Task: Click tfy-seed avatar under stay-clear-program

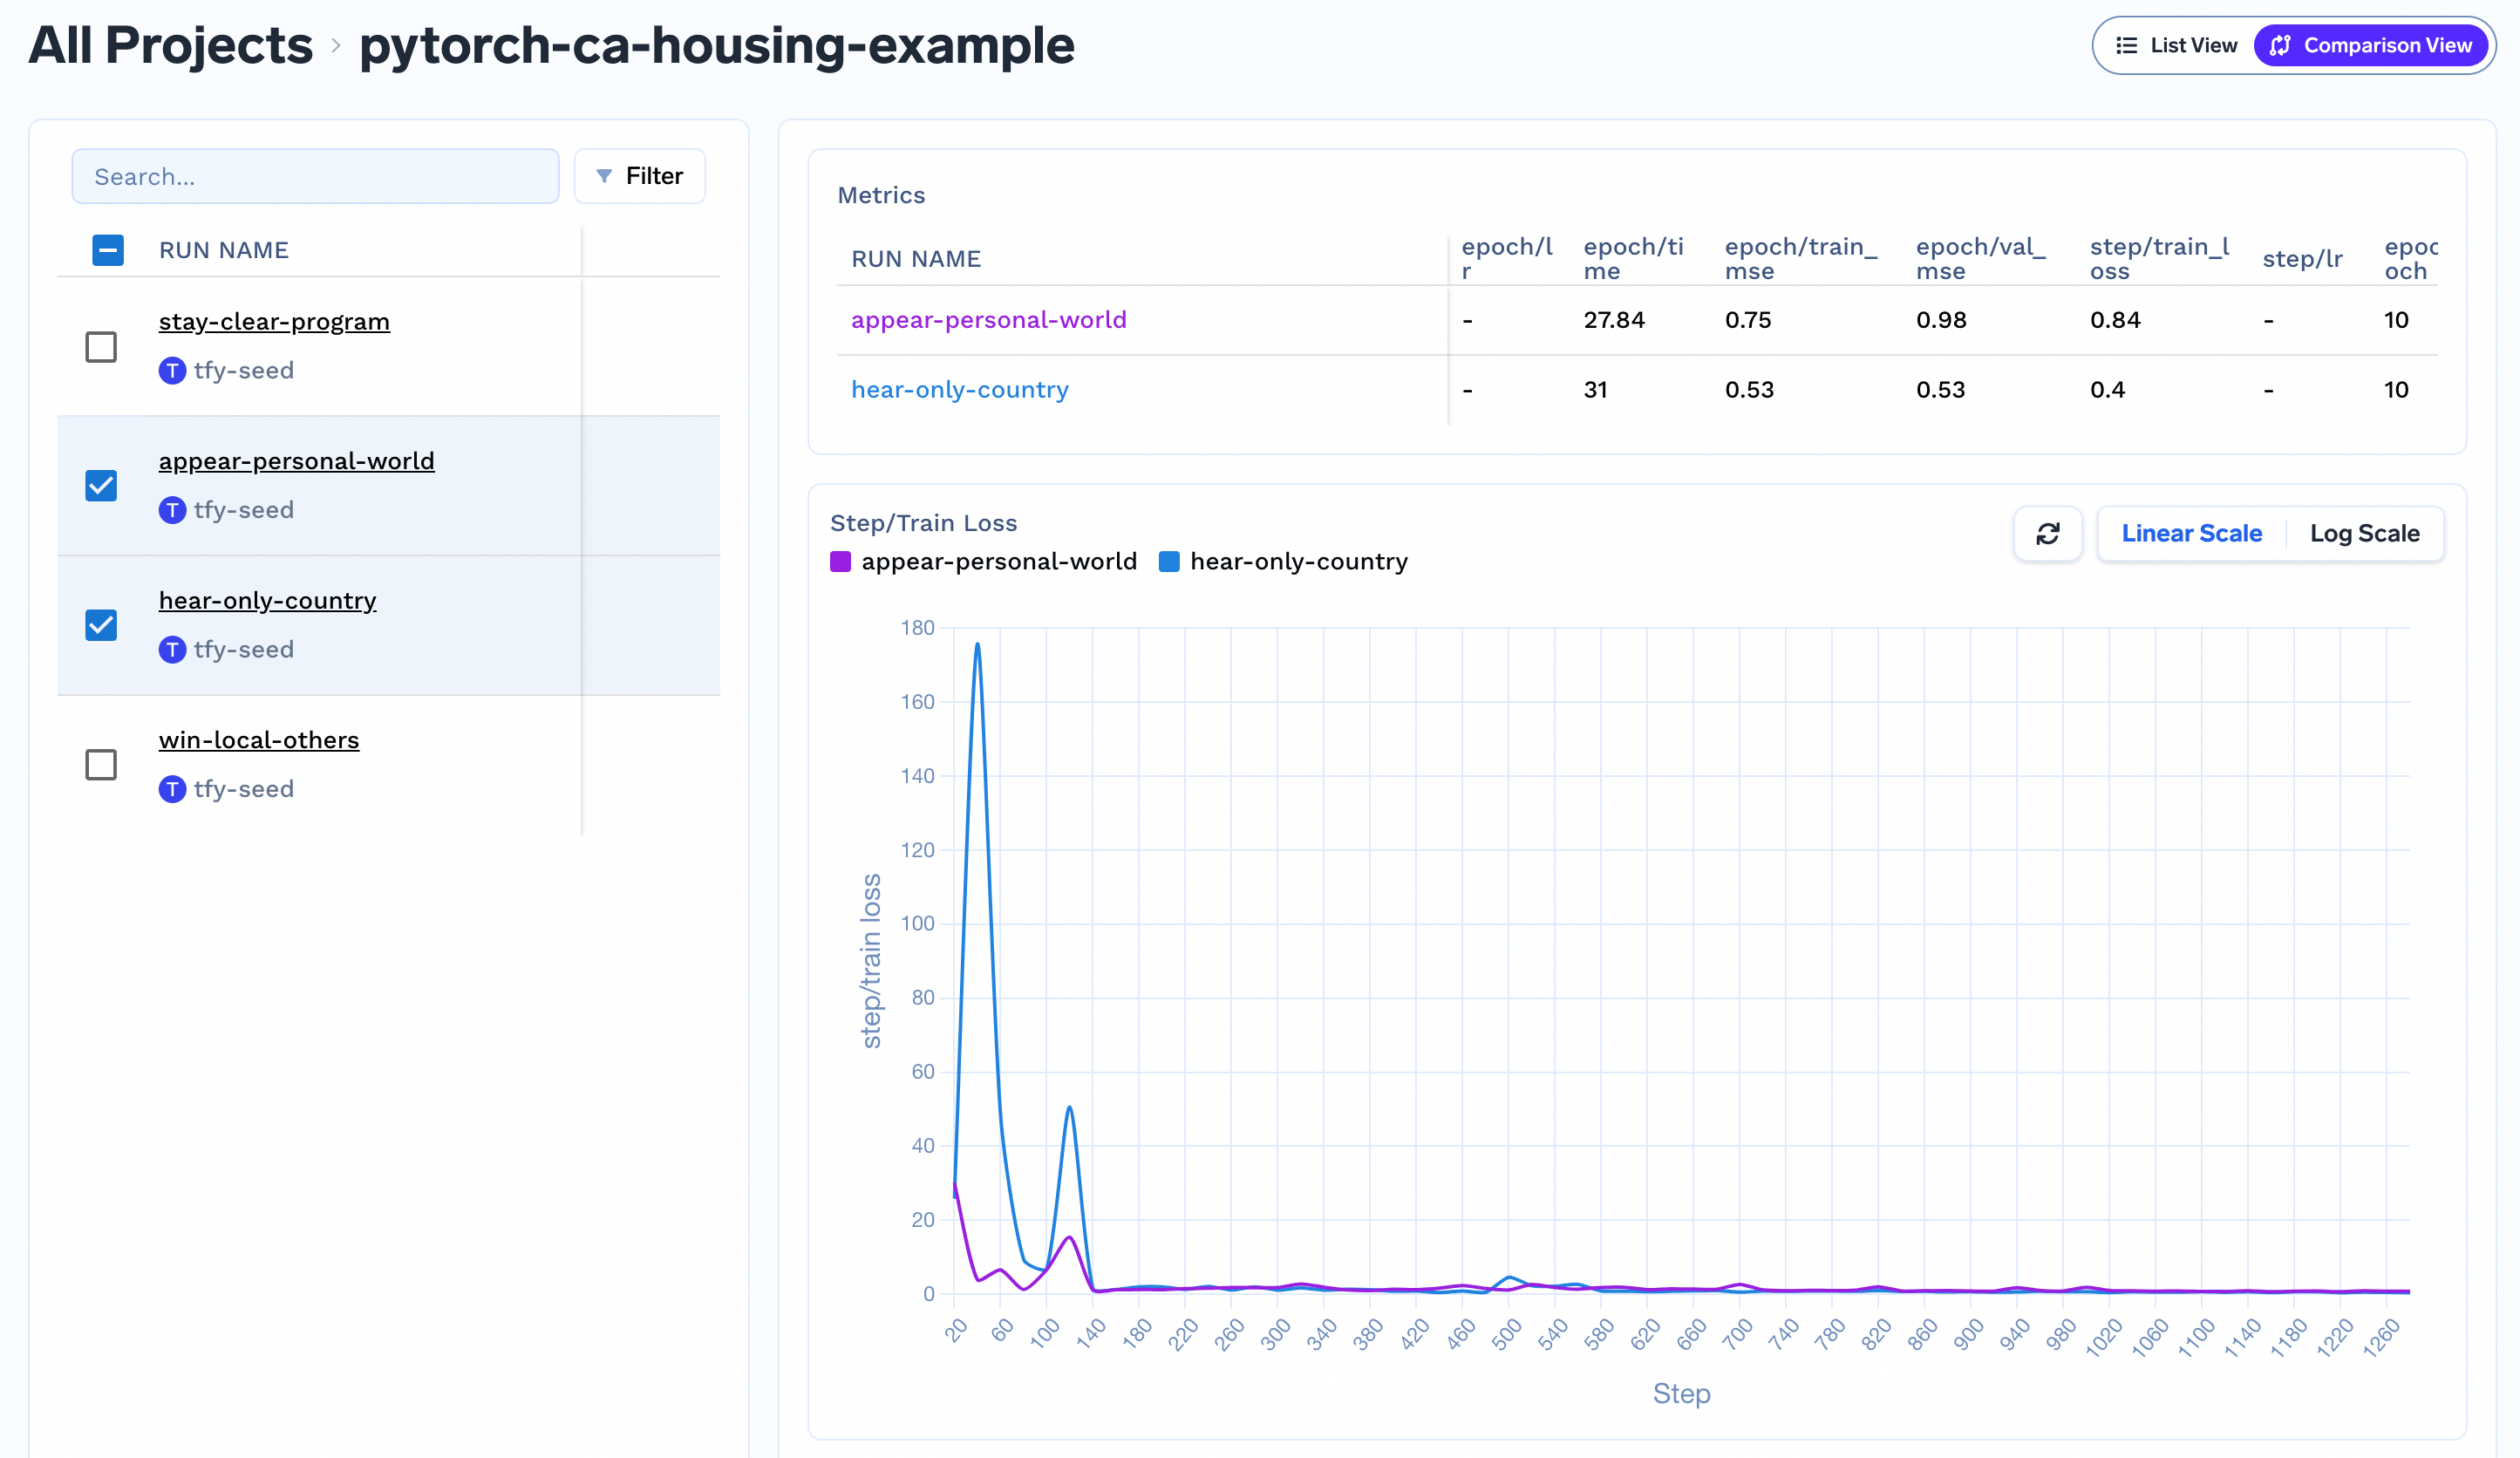Action: tap(172, 371)
